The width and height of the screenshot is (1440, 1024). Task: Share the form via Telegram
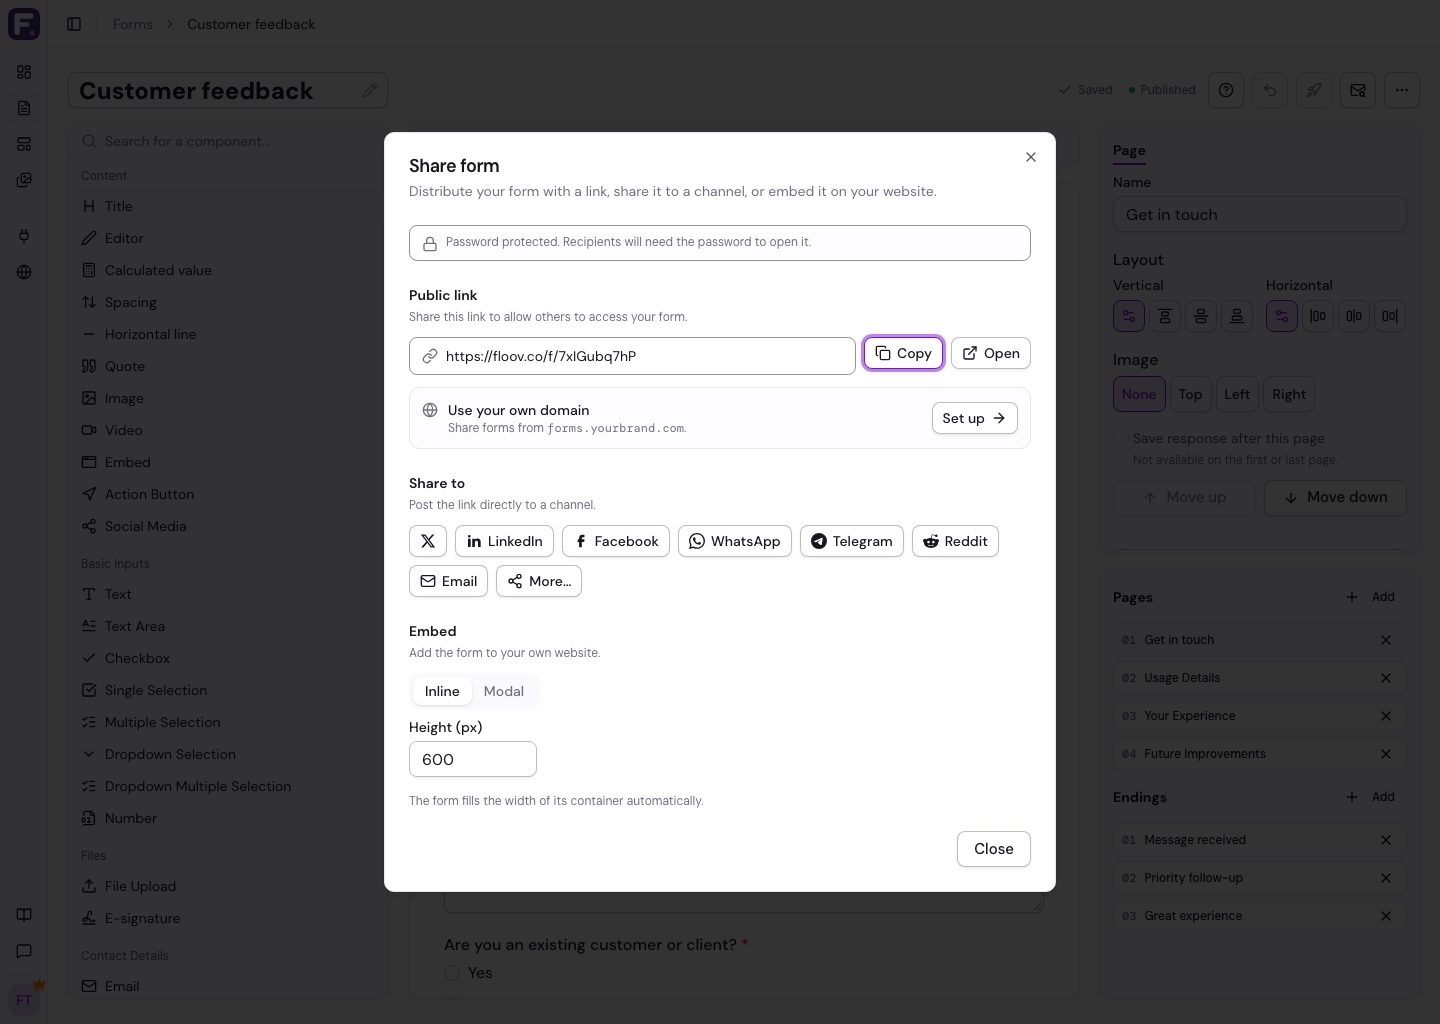pos(852,541)
